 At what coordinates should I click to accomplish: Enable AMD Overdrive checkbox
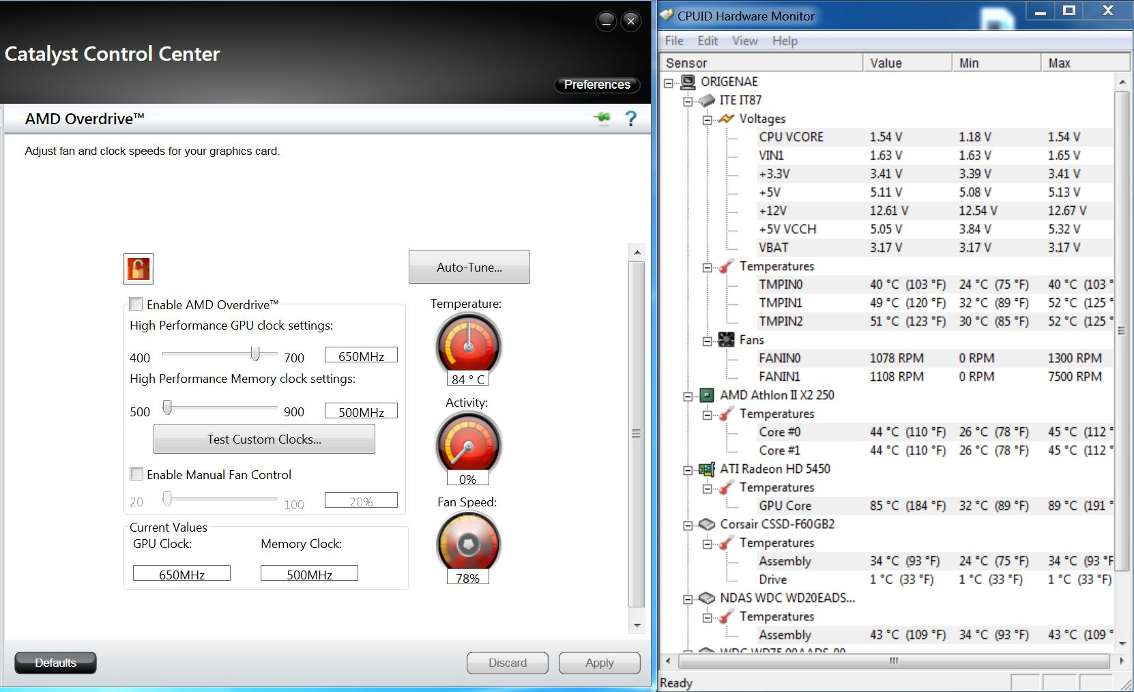click(x=136, y=304)
